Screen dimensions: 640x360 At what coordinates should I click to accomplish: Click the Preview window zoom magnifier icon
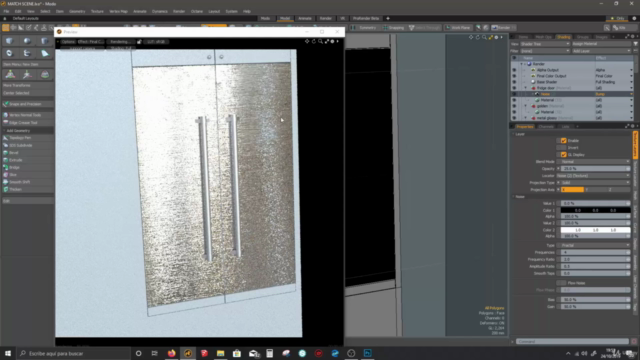[320, 41]
